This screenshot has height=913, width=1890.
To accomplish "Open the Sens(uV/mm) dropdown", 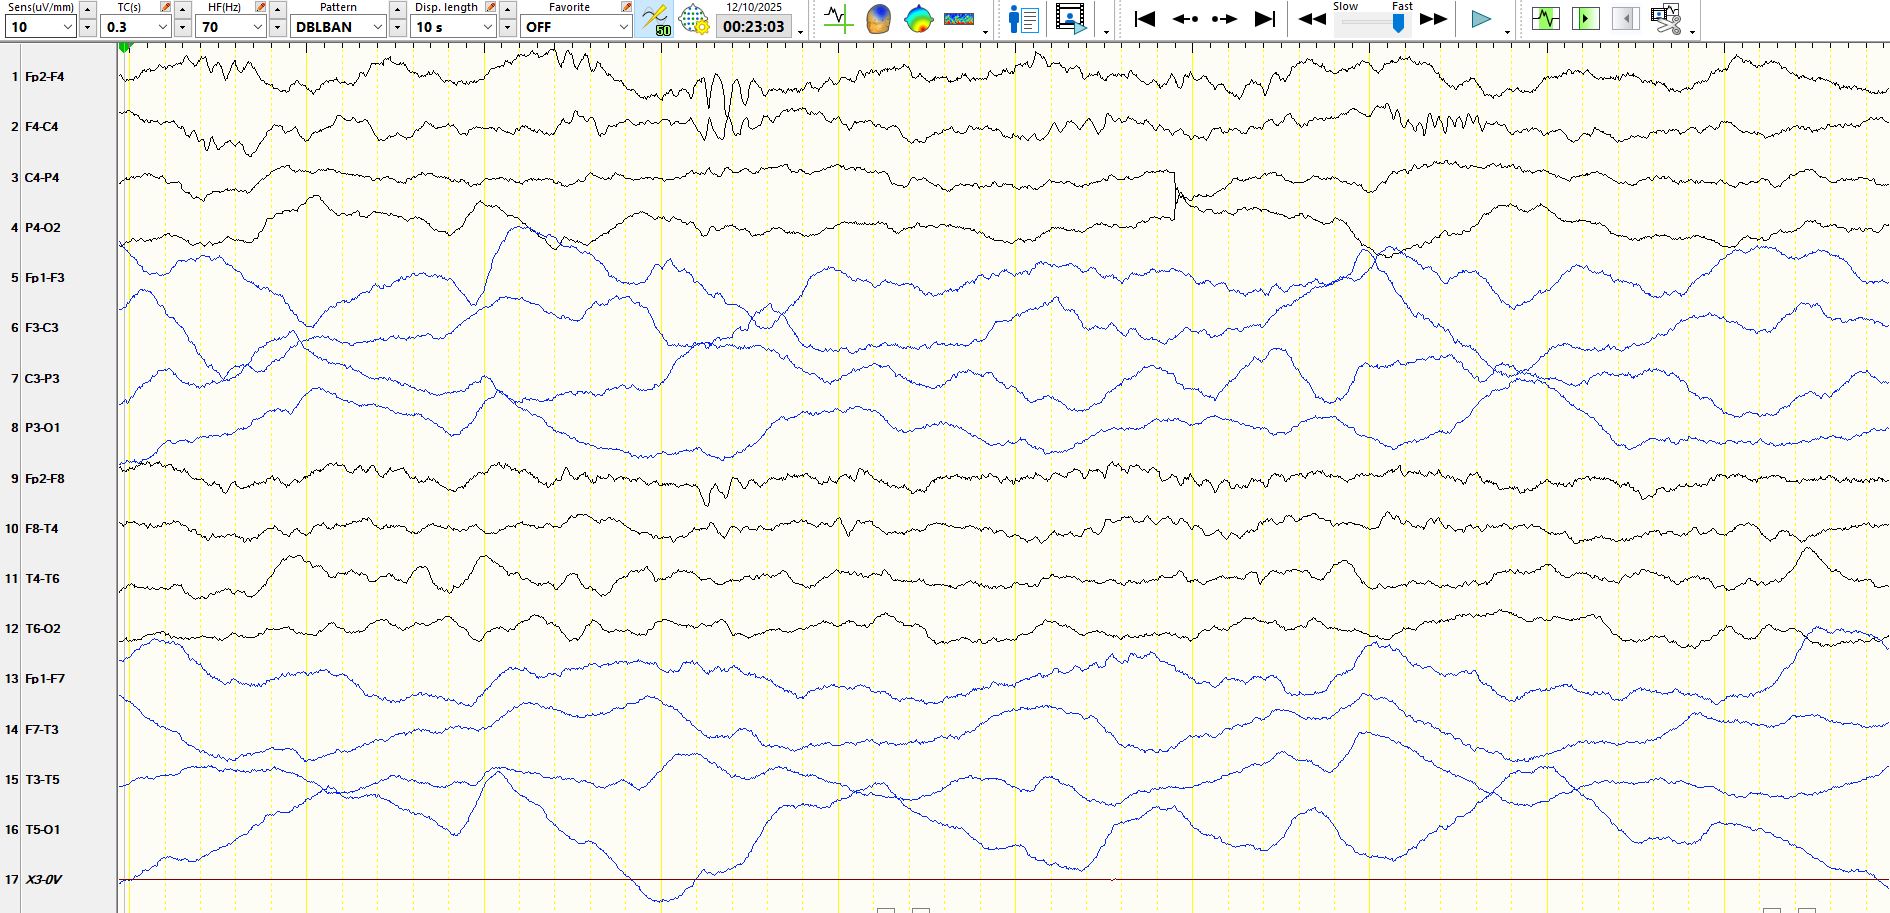I will coord(67,27).
